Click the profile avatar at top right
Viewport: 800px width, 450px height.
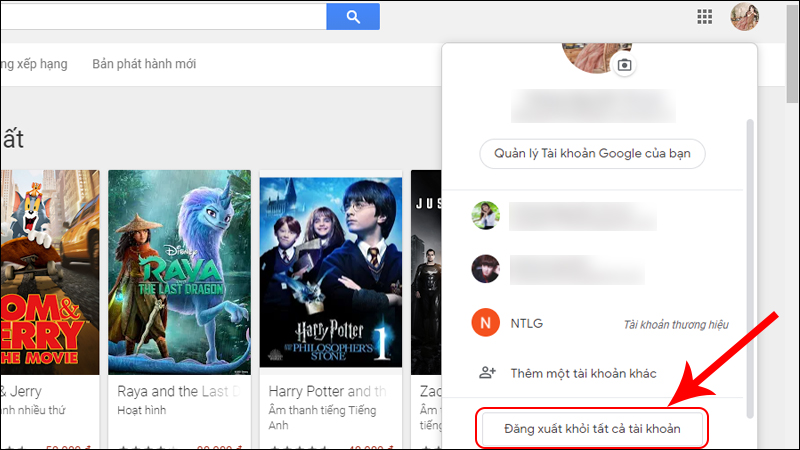744,16
